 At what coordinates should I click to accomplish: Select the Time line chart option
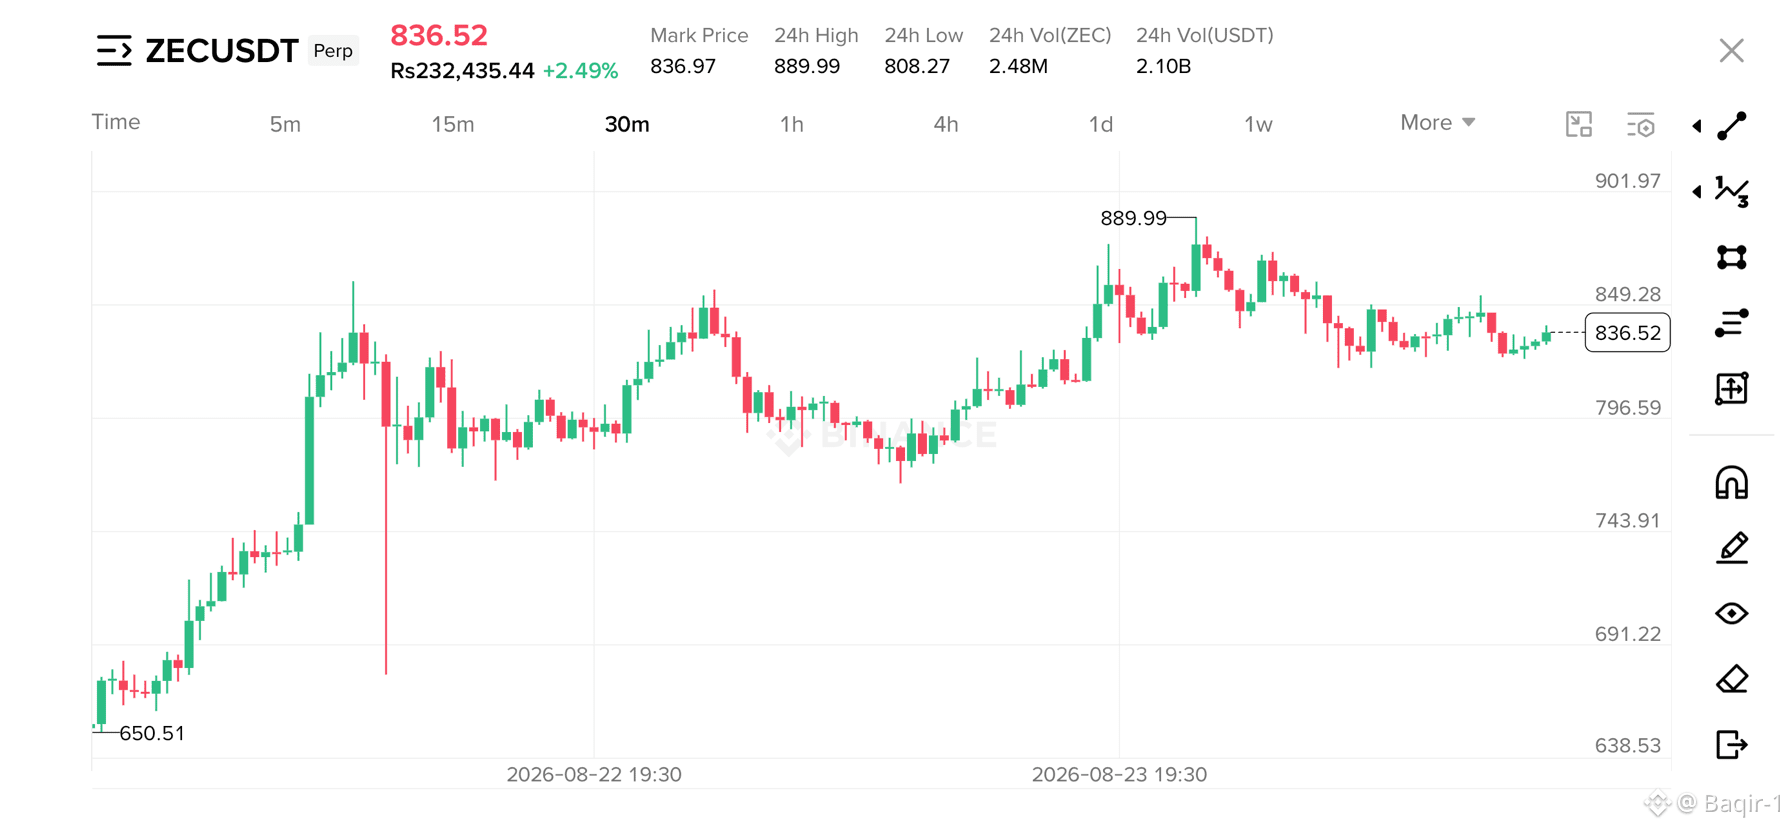116,122
